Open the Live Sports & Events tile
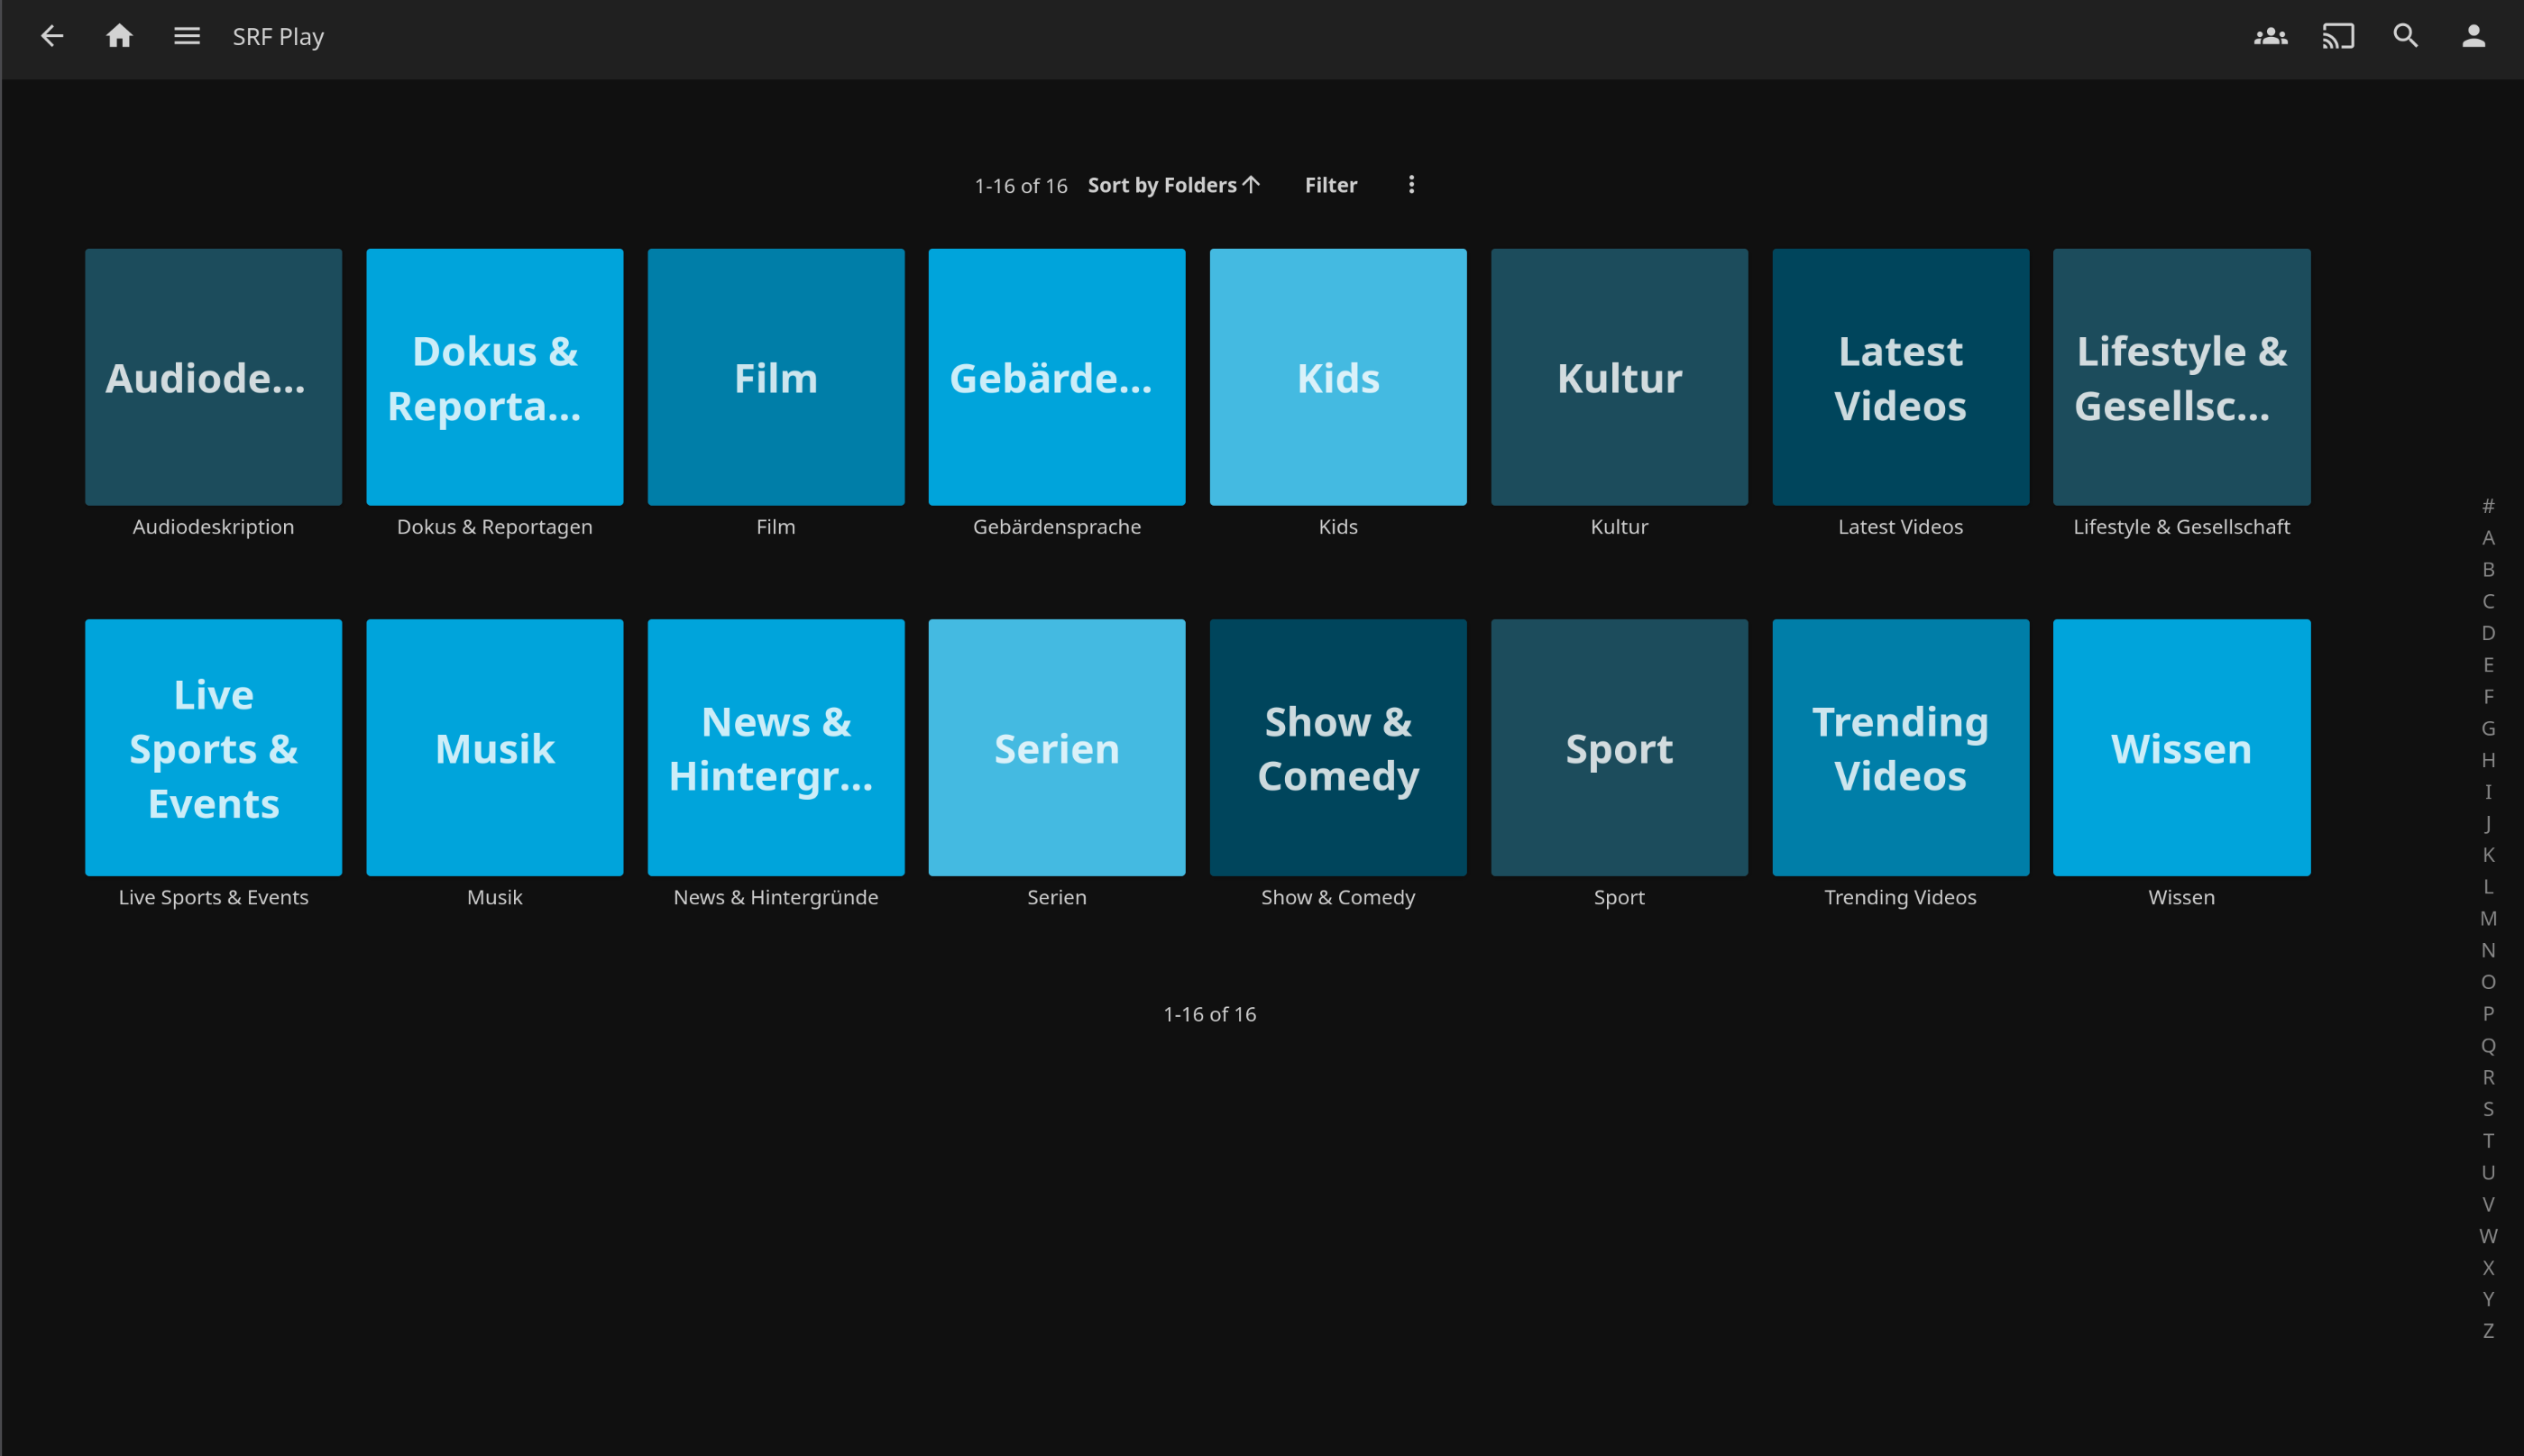 click(213, 747)
